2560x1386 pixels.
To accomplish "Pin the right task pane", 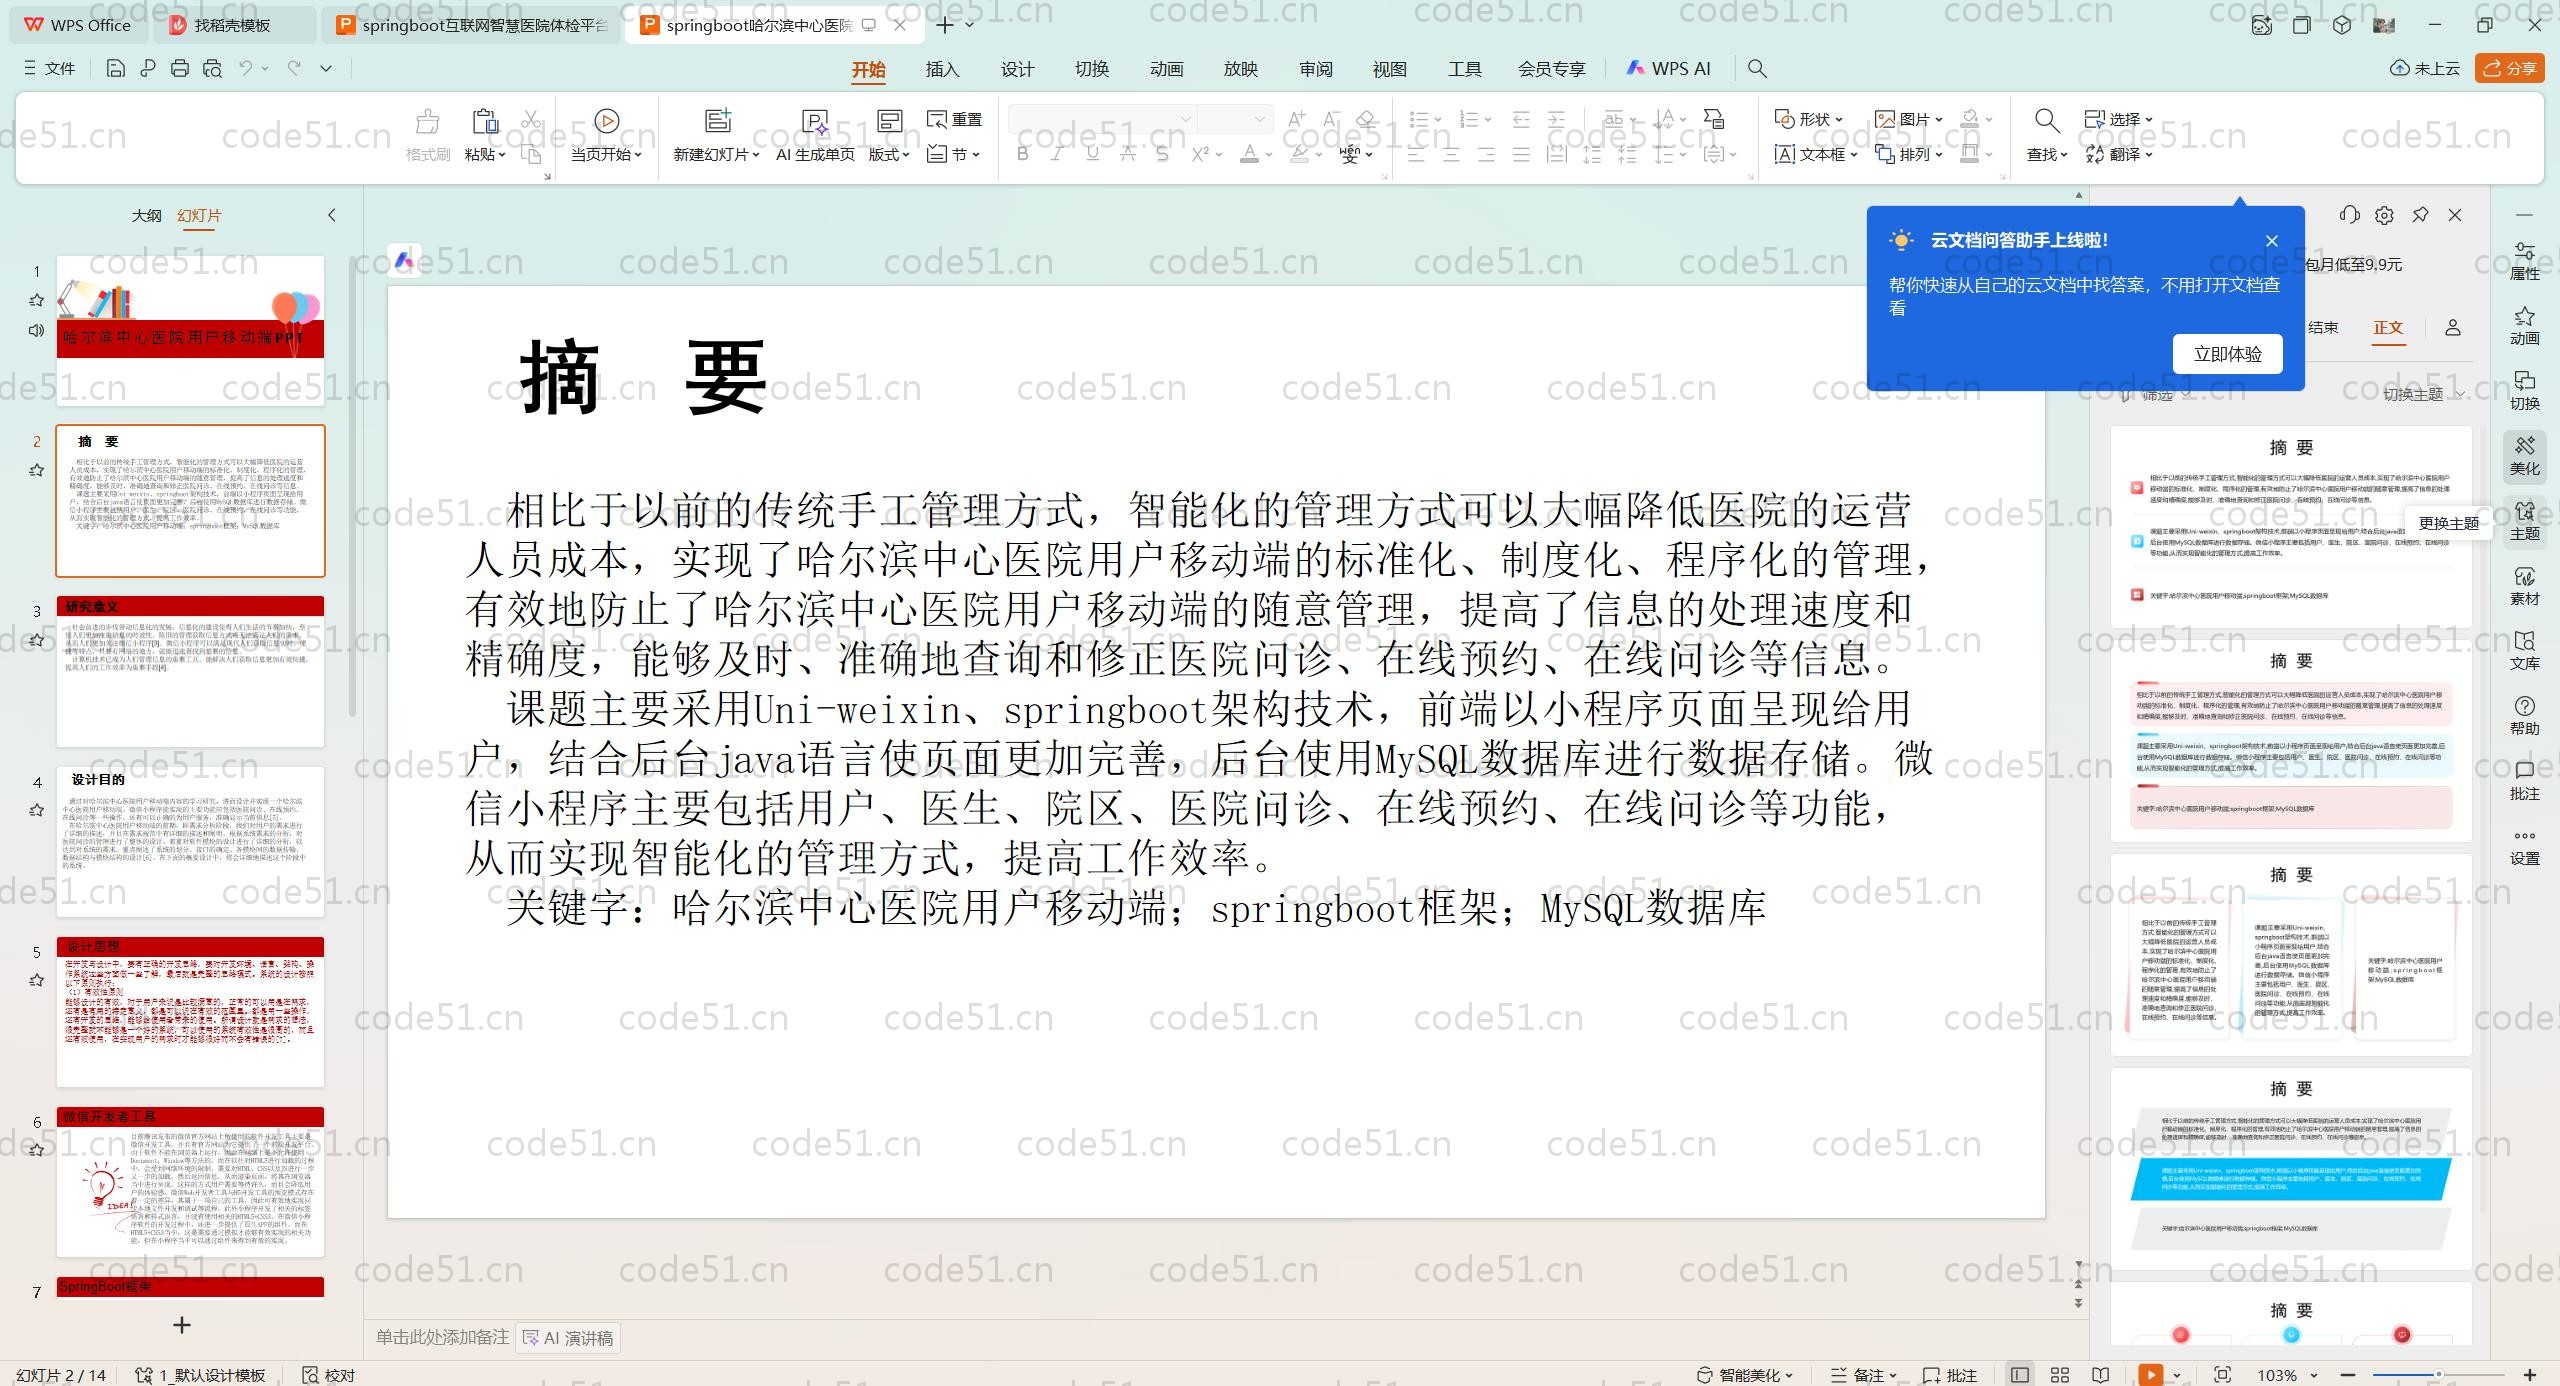I will point(2420,215).
